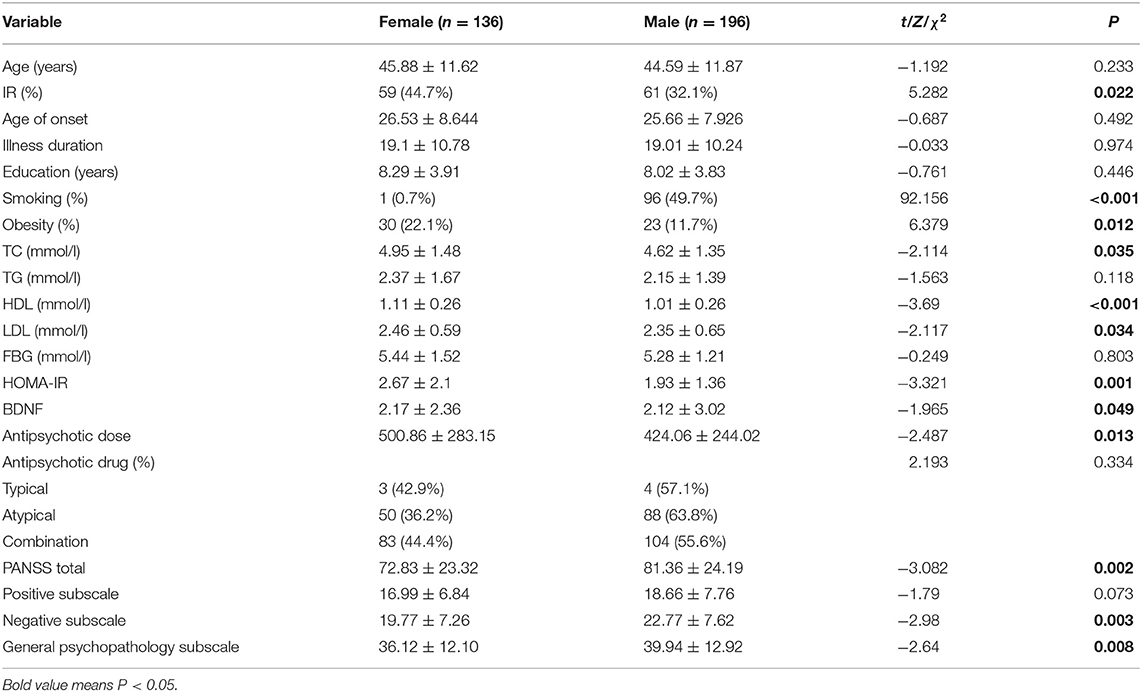Click the General psychopathology subscale row label
Image resolution: width=1142 pixels, height=692 pixels.
pyautogui.click(x=120, y=647)
